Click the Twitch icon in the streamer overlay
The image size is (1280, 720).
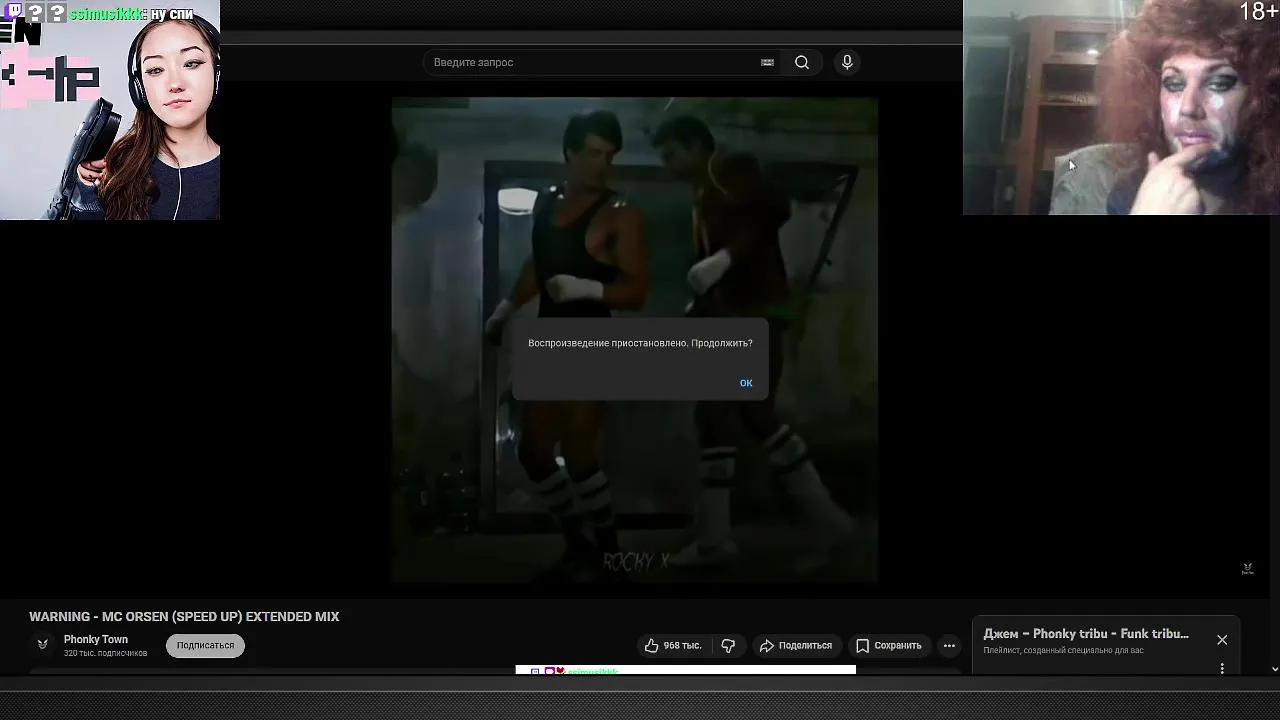pos(14,13)
